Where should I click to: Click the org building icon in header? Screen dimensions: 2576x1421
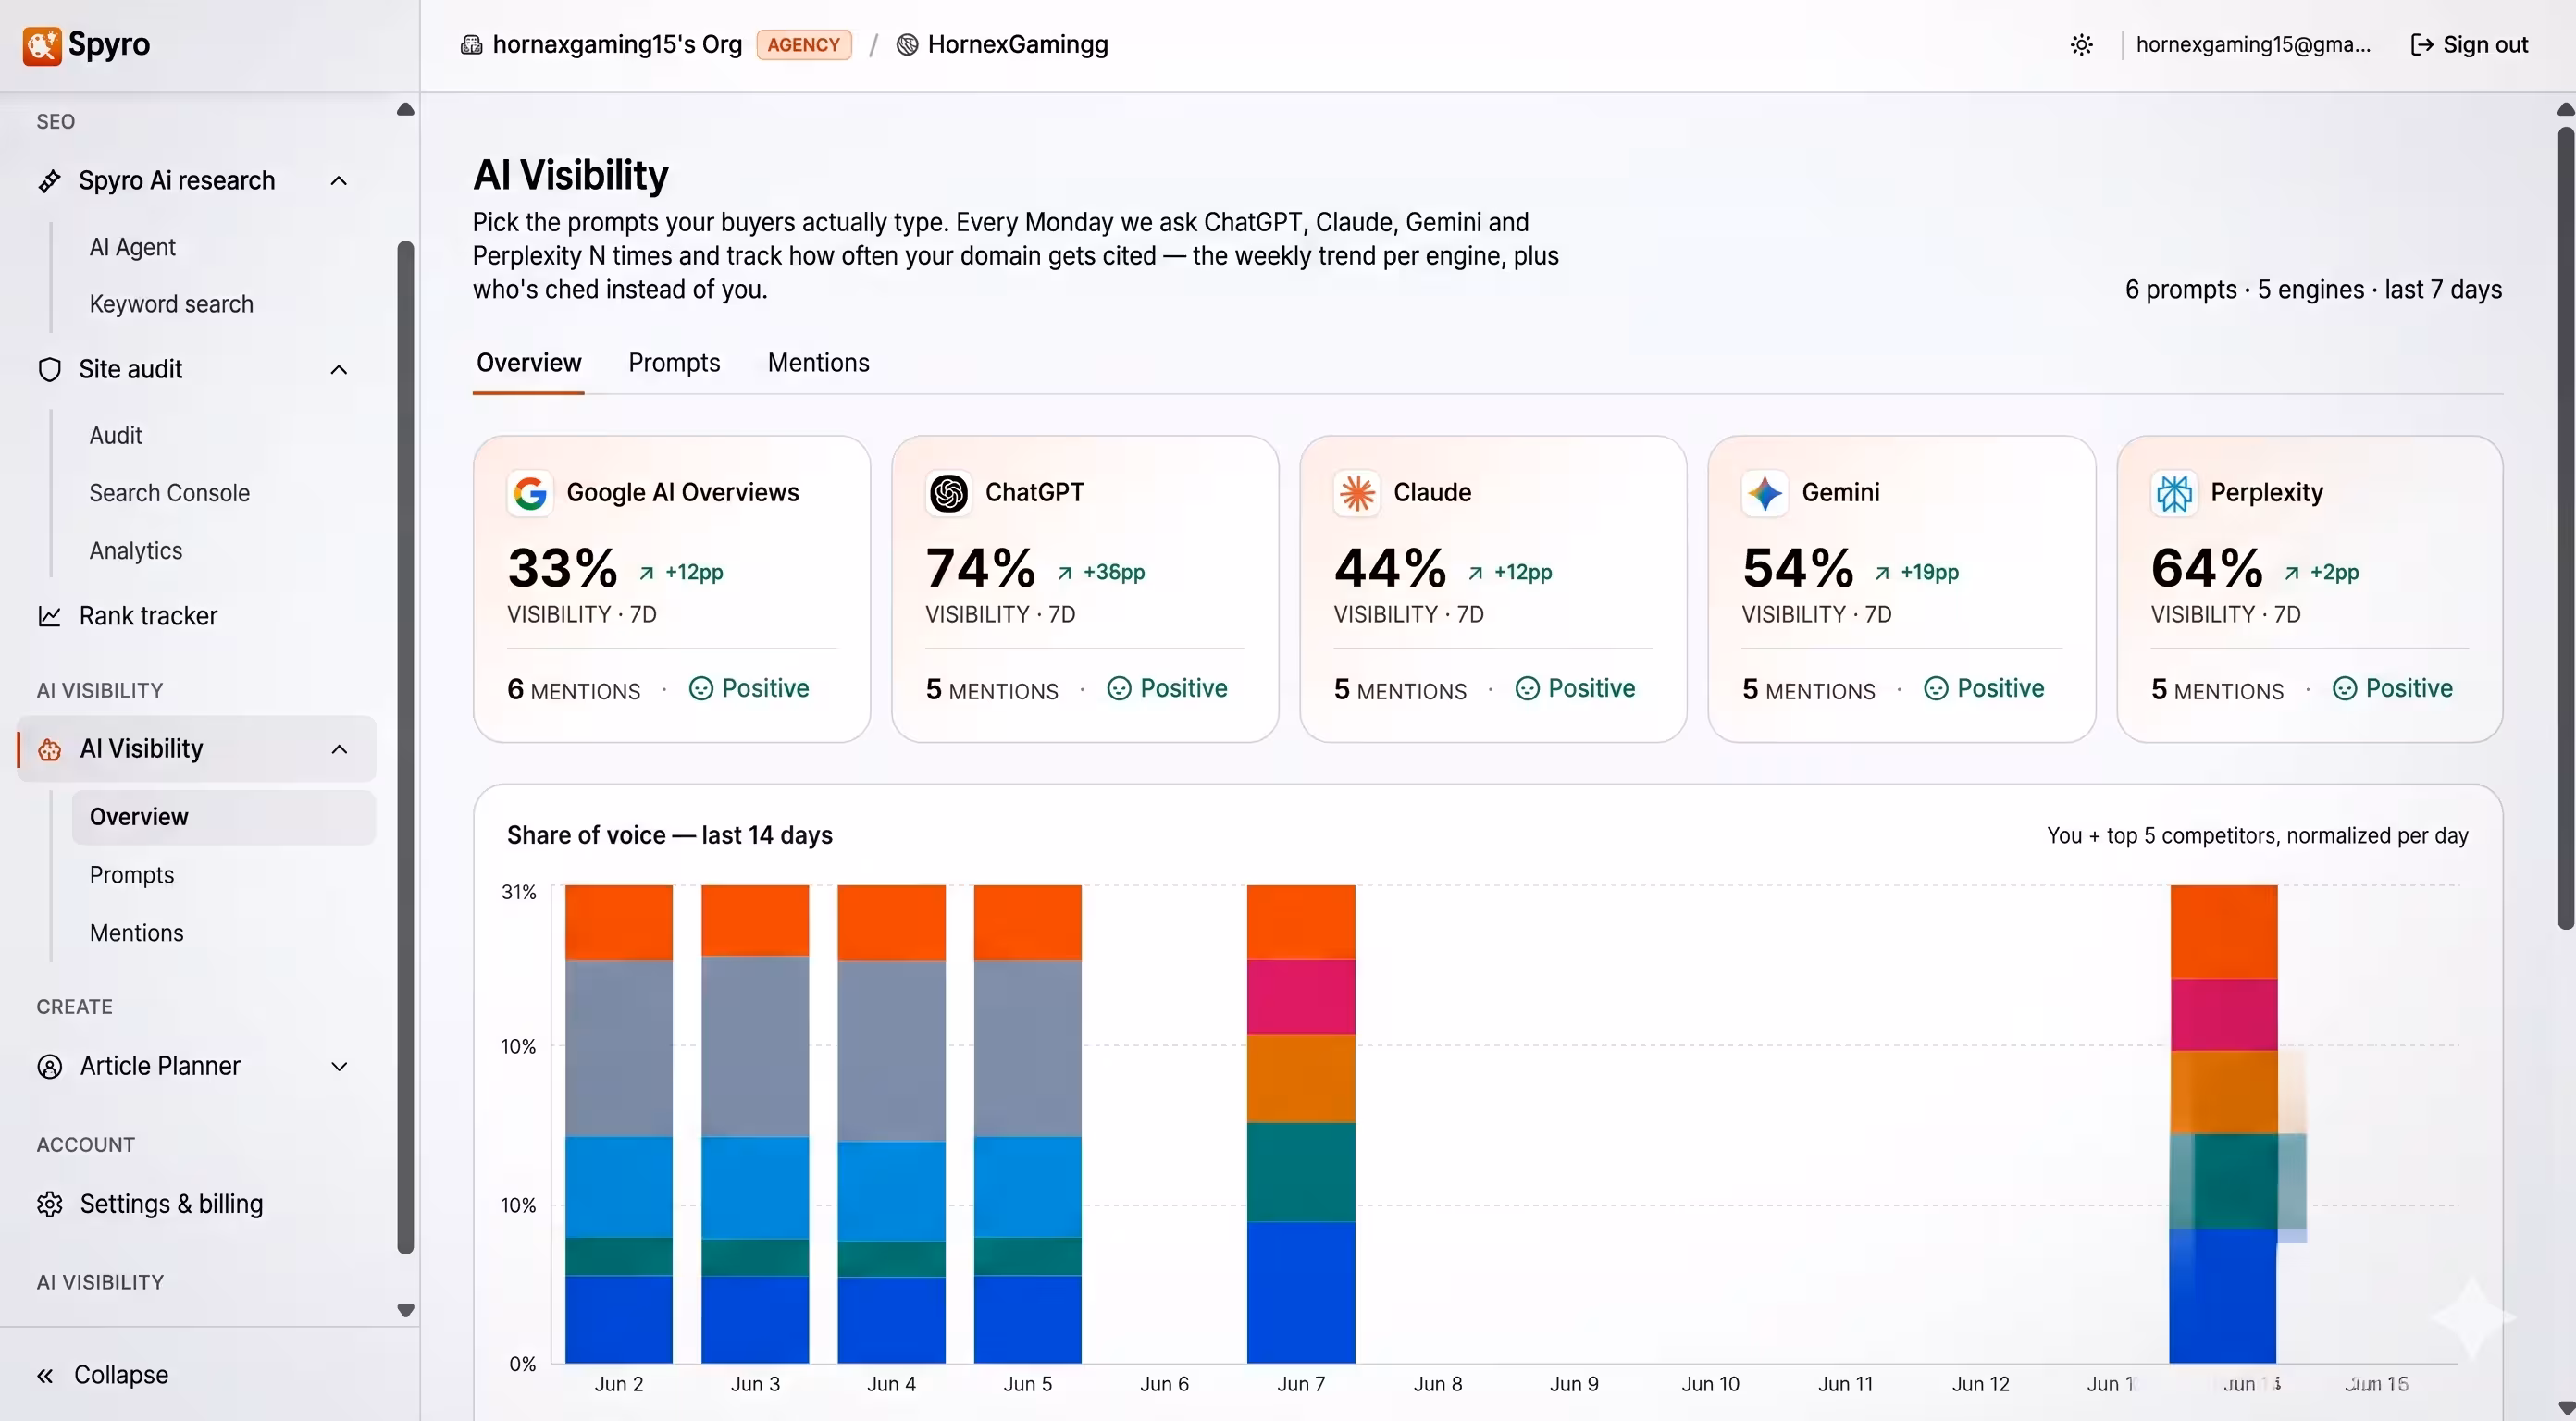[470, 45]
